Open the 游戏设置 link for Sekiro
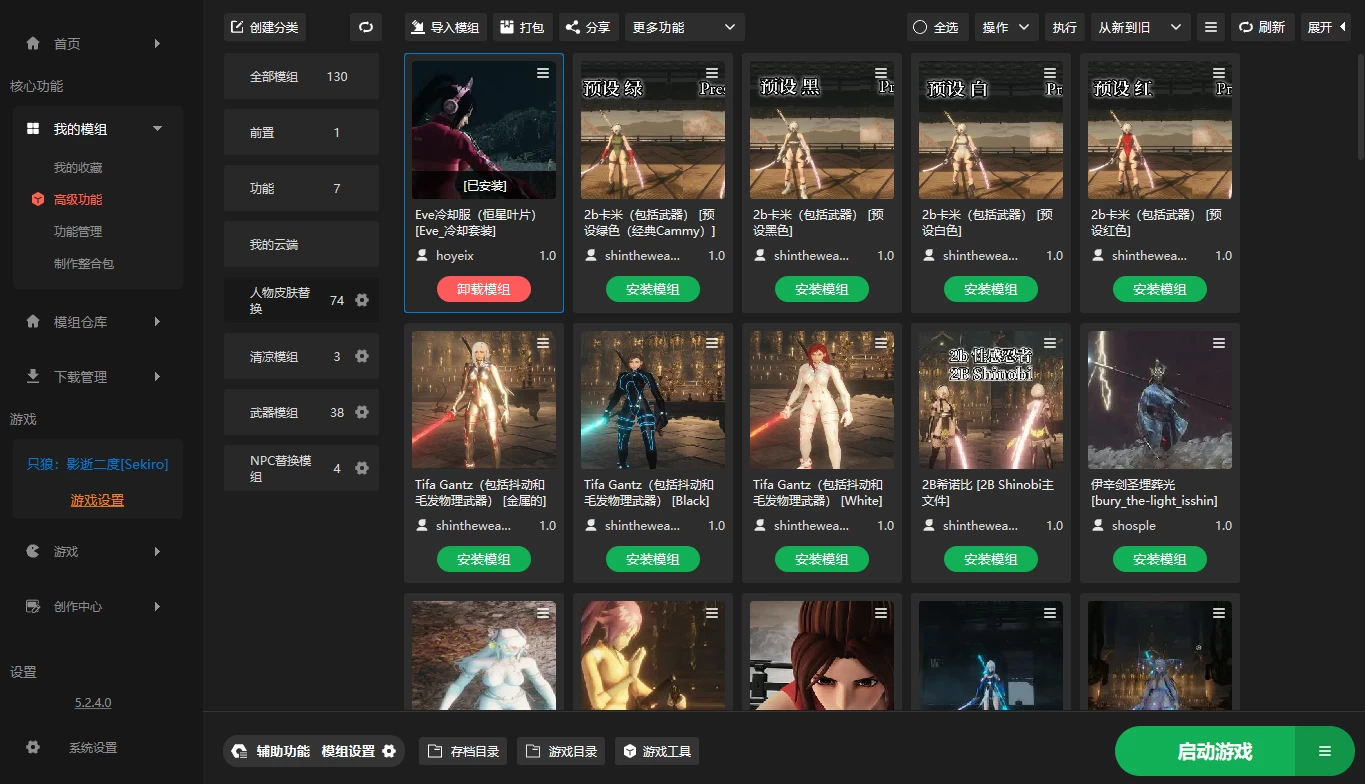Viewport: 1365px width, 784px height. 96,500
